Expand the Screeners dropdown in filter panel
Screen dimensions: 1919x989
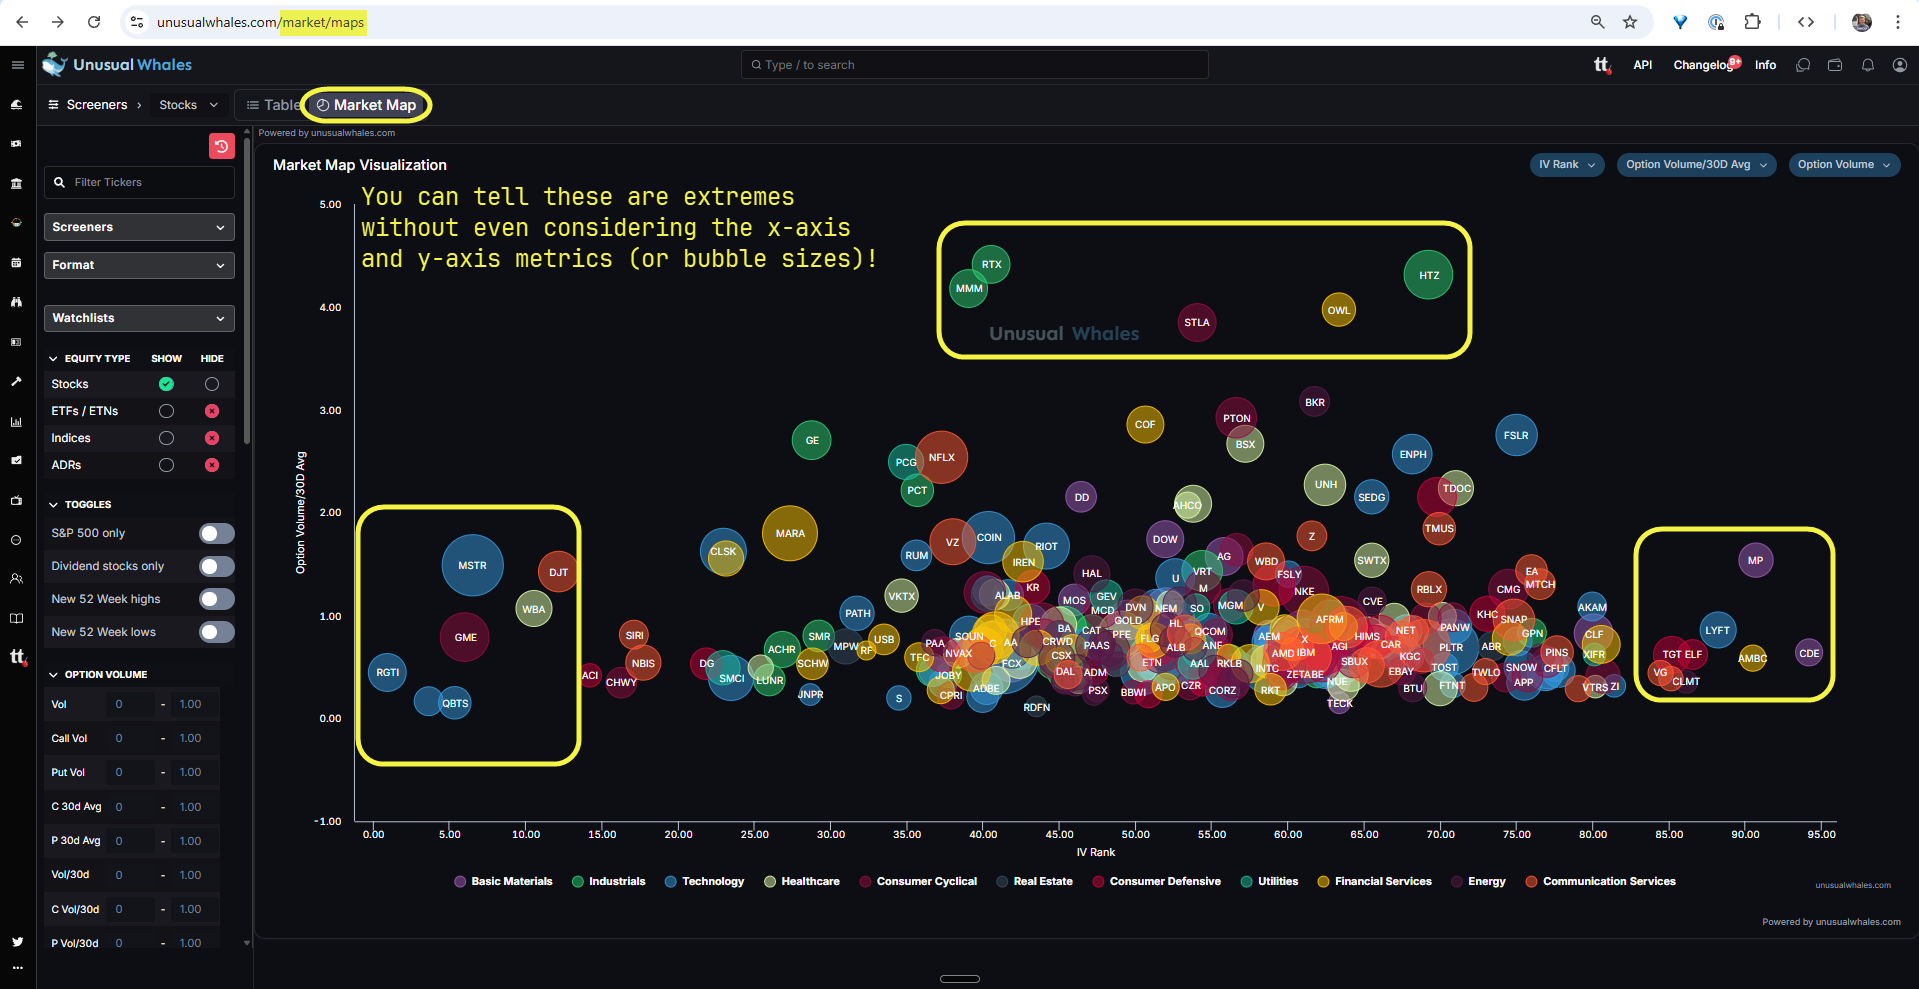pyautogui.click(x=139, y=227)
